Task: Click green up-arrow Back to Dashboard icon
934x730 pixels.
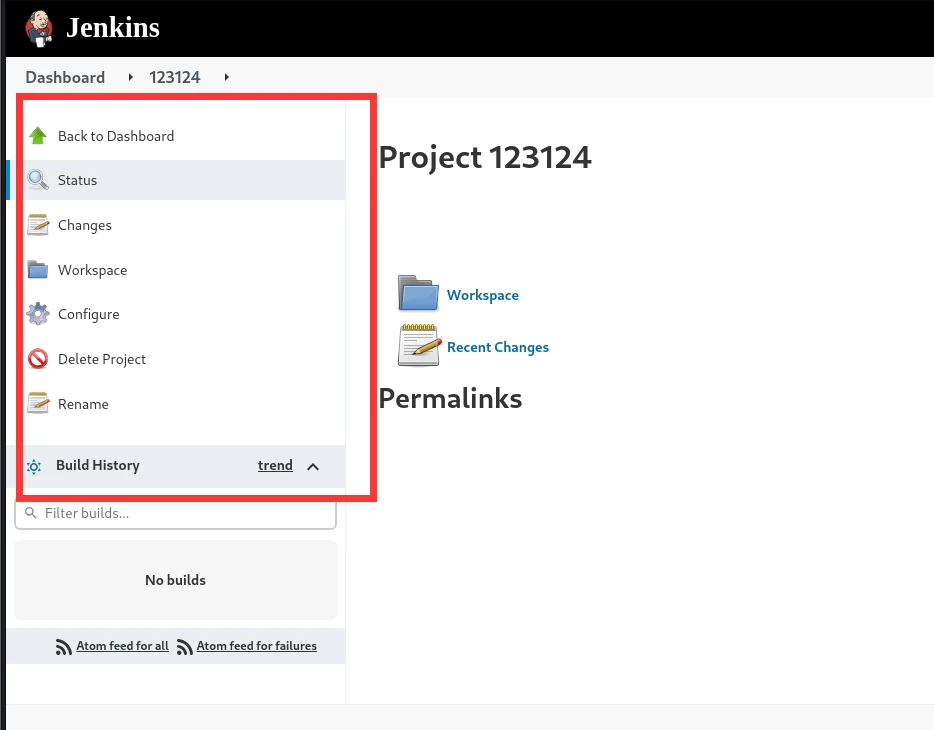Action: [38, 136]
